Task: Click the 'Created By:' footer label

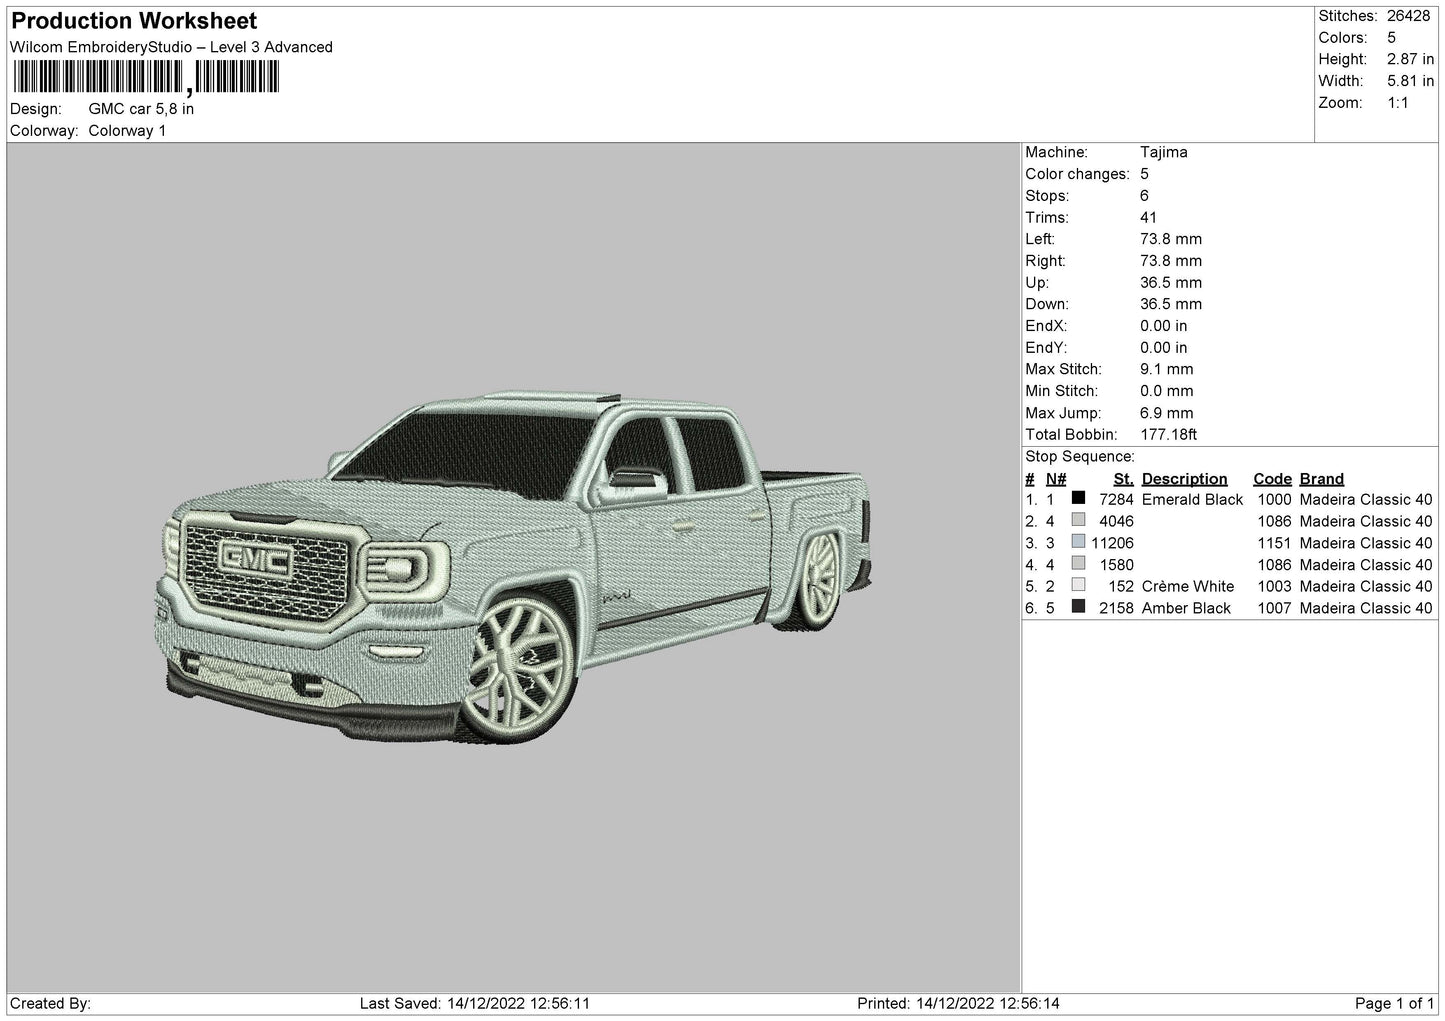Action: coord(51,1003)
